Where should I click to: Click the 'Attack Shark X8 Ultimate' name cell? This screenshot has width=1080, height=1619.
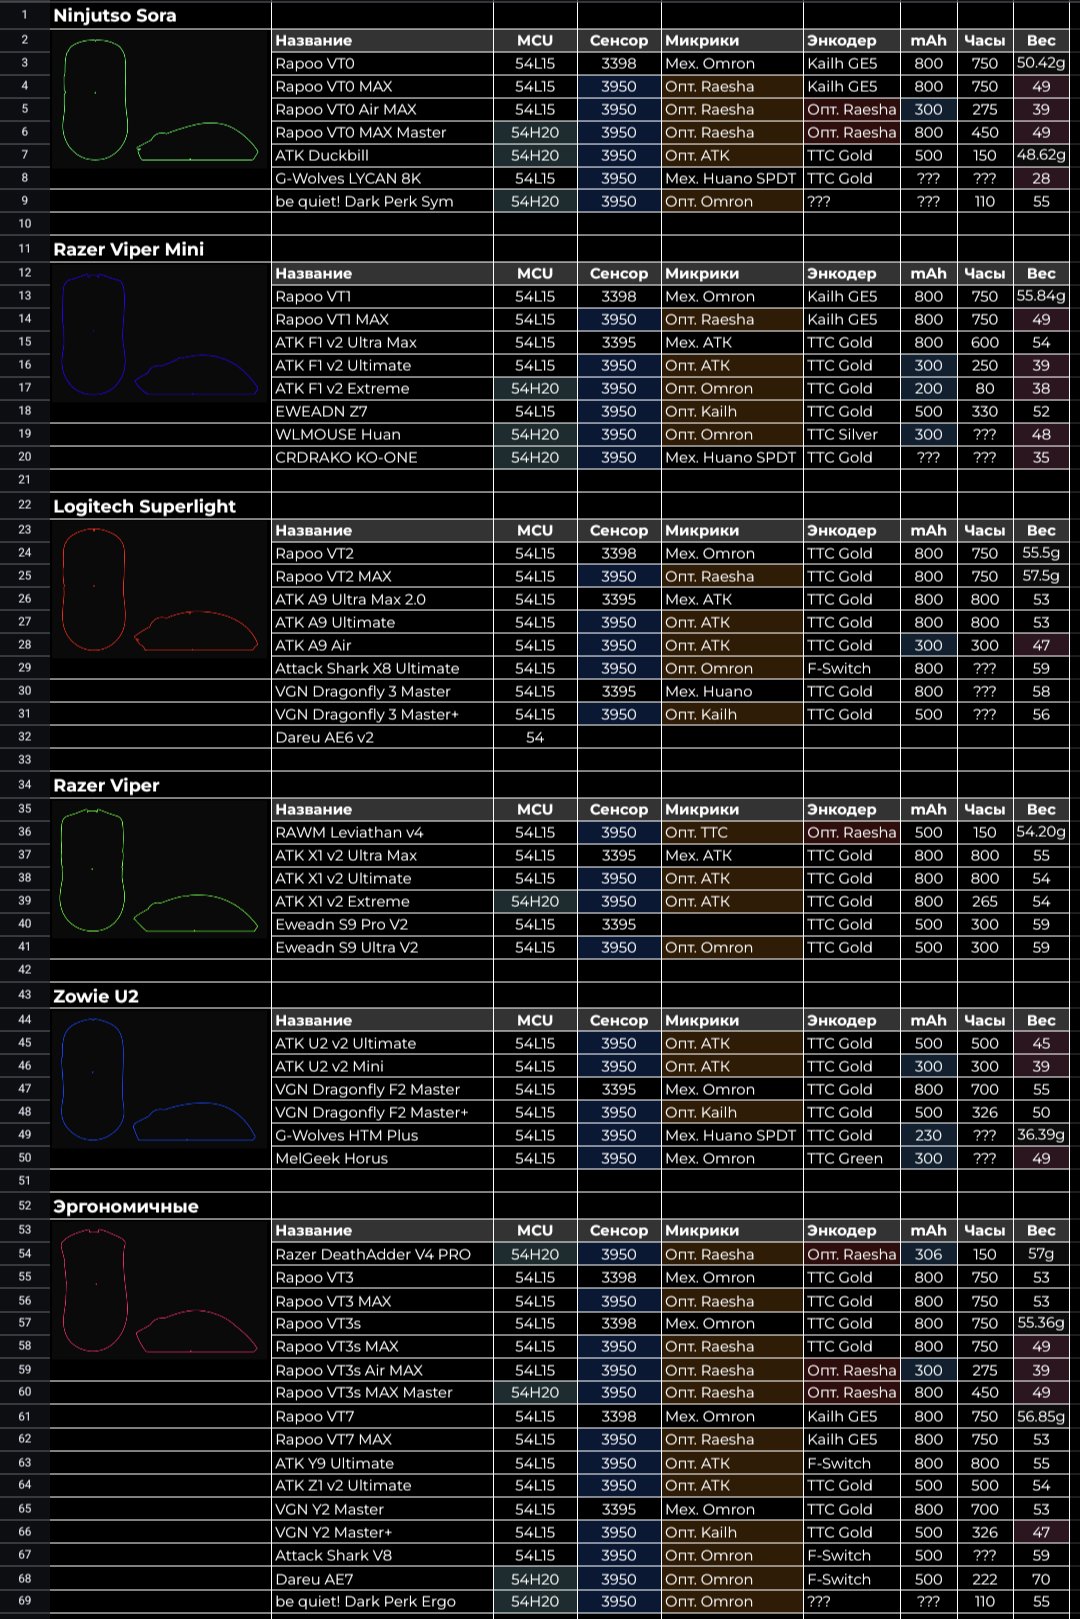click(x=383, y=668)
